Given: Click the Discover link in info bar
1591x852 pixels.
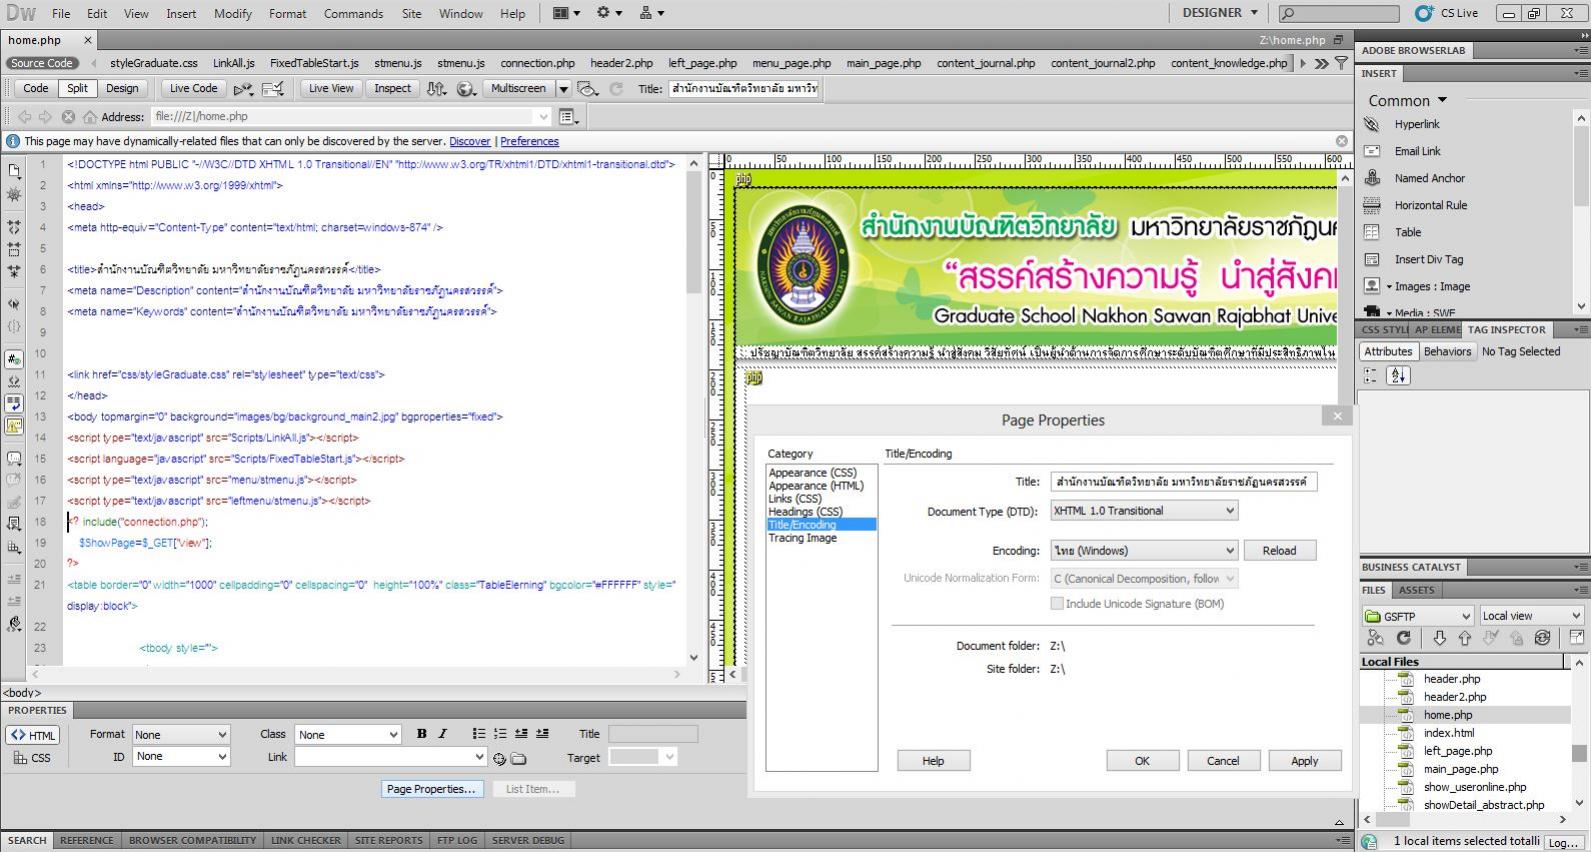Looking at the screenshot, I should [x=470, y=141].
